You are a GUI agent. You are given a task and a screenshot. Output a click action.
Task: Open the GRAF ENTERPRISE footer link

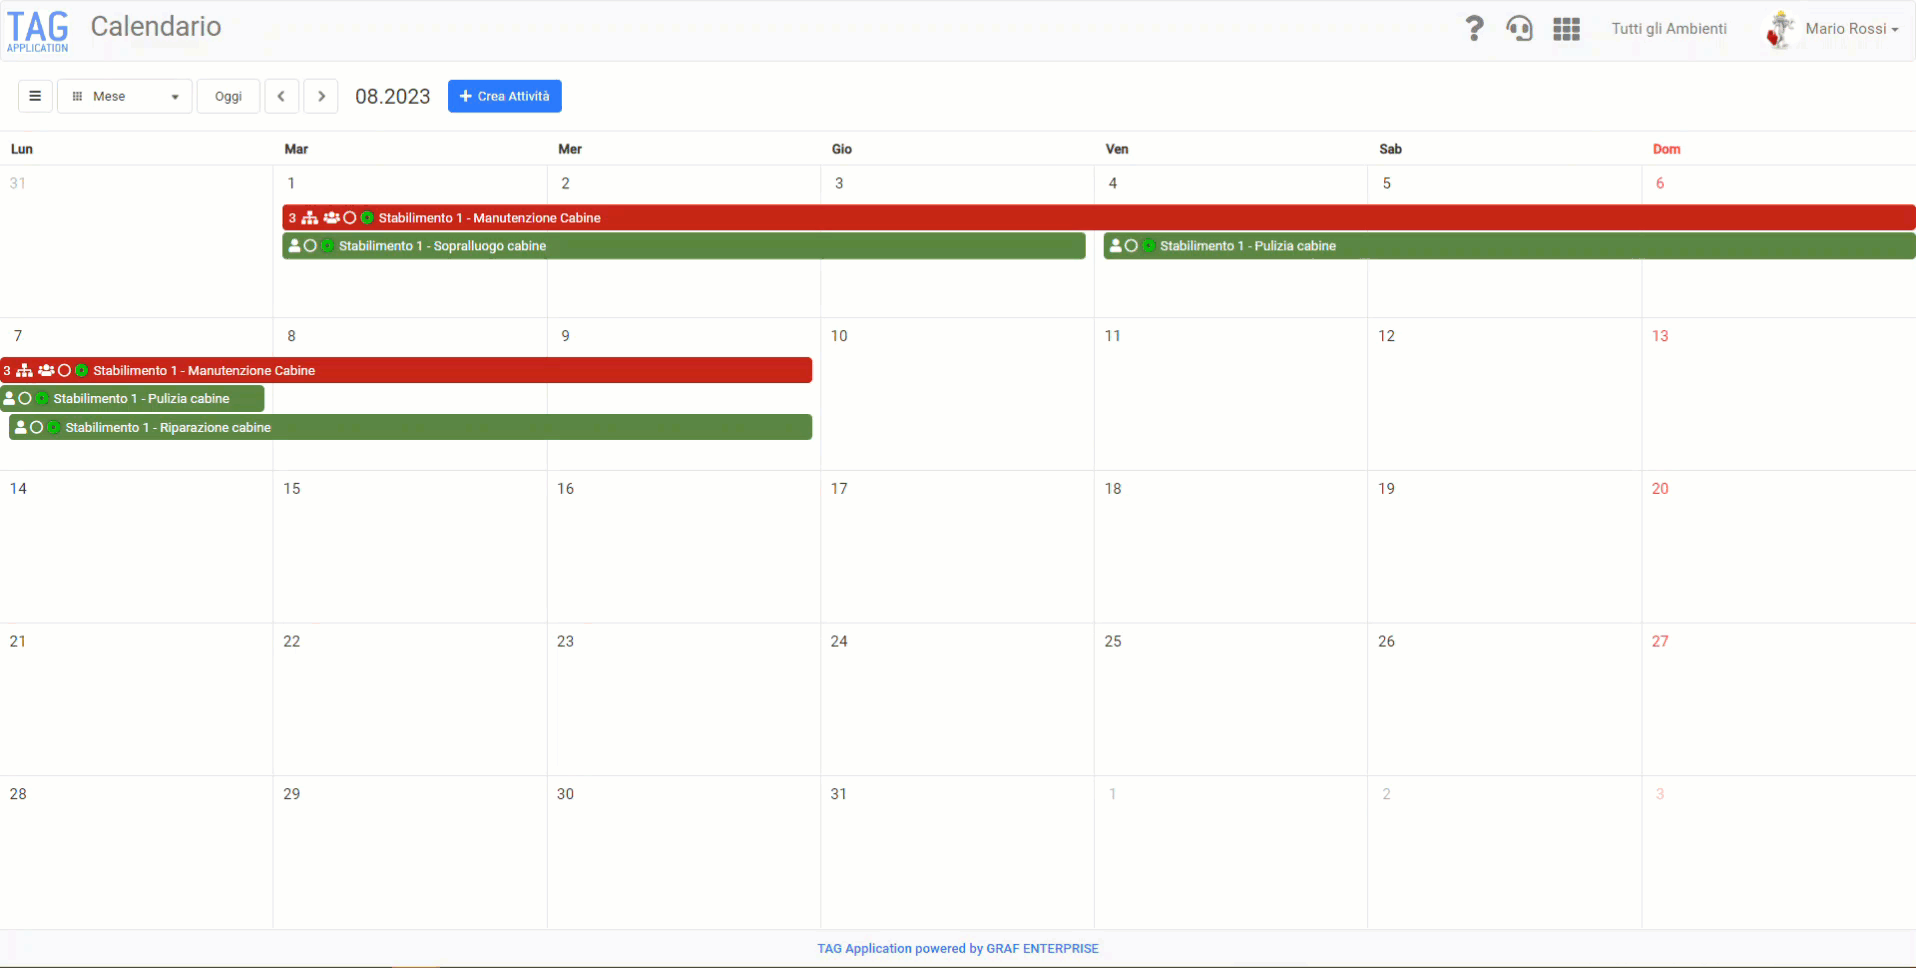pyautogui.click(x=1042, y=949)
